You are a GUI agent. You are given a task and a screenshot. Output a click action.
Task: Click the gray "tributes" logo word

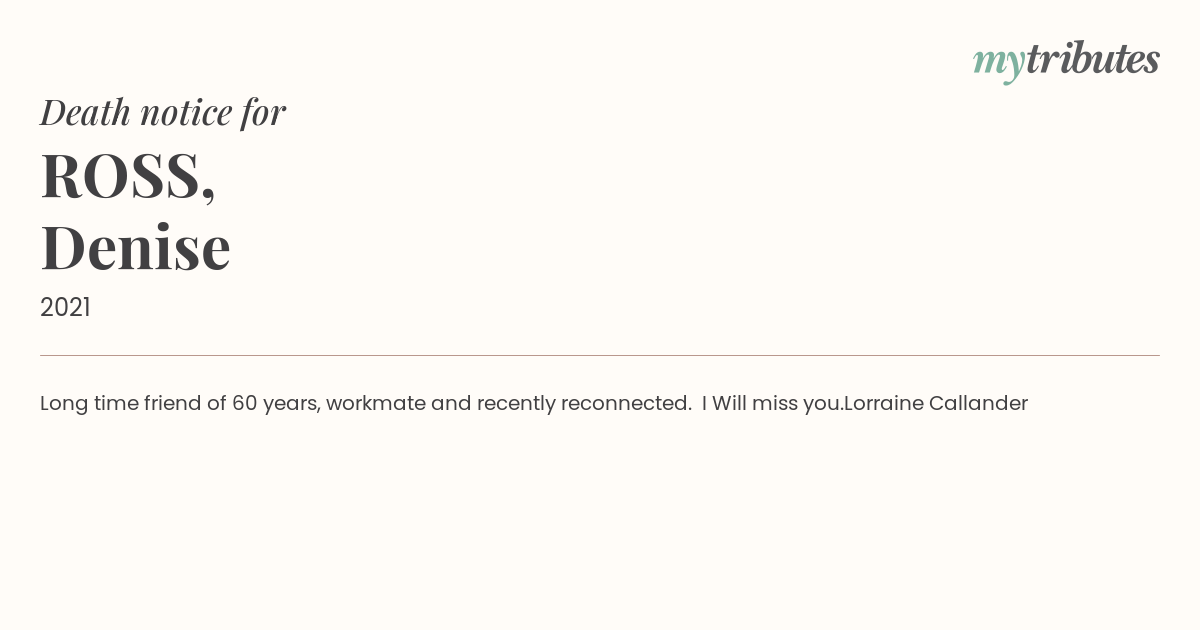[1093, 58]
